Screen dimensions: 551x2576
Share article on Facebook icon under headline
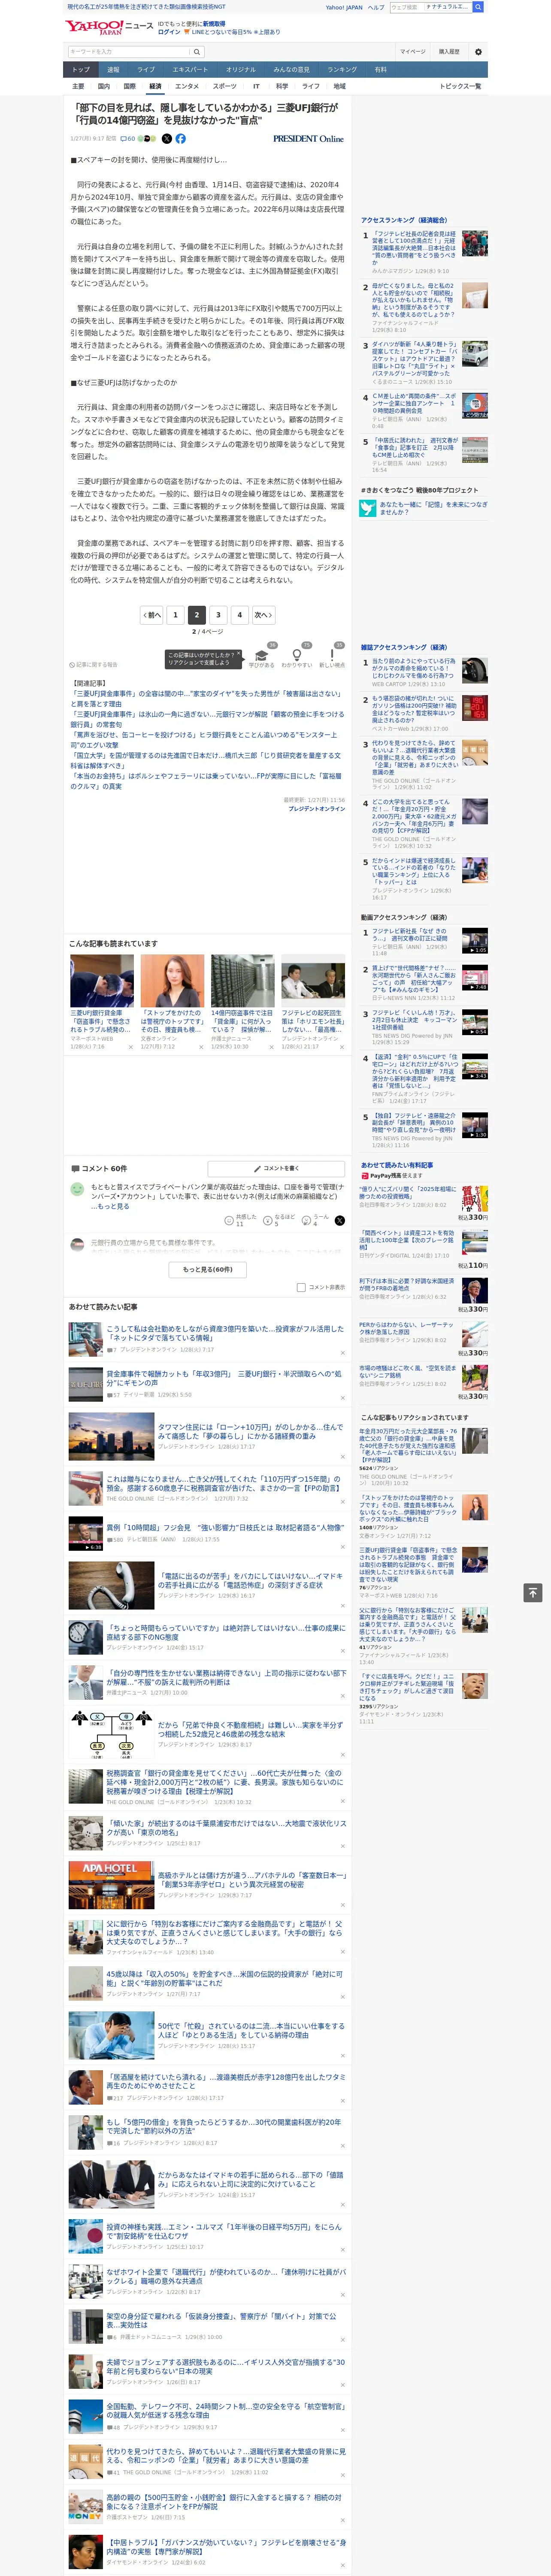click(x=181, y=139)
